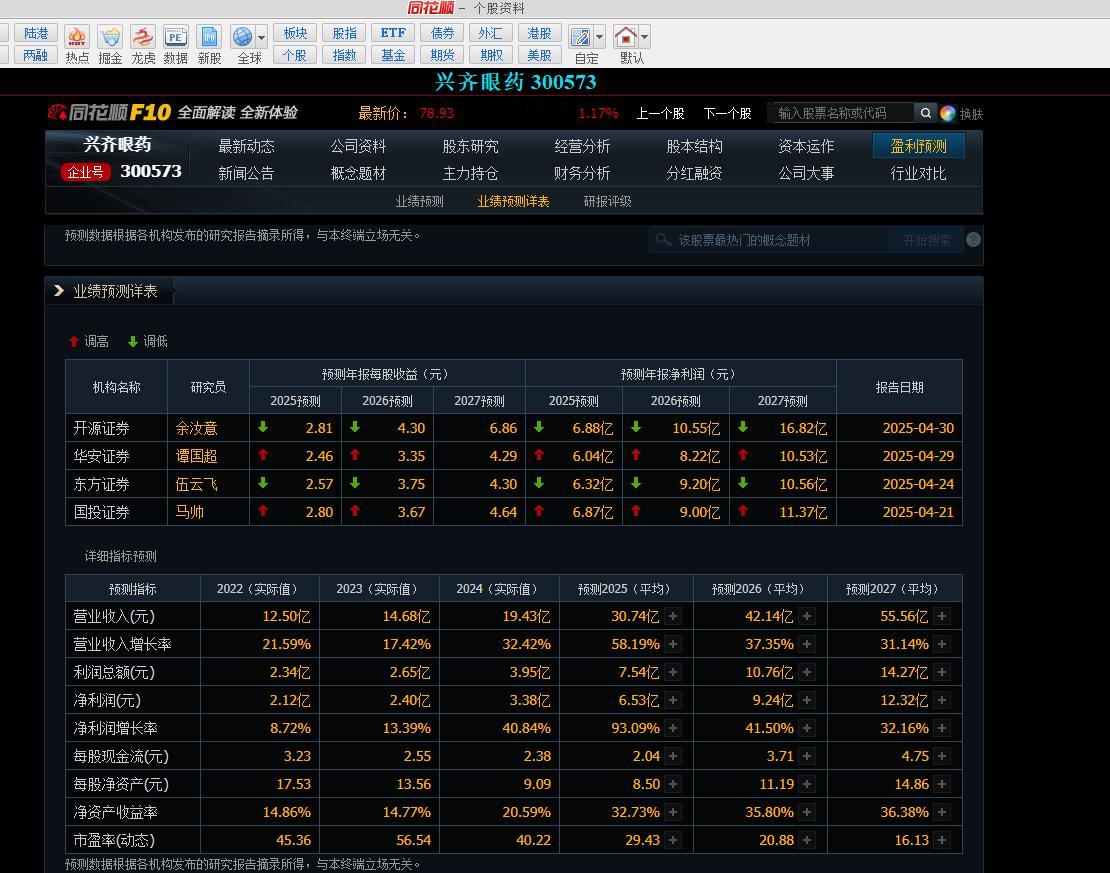Screen dimensions: 1110x873
Task: Click the 股指 toolbar button
Action: tap(344, 33)
